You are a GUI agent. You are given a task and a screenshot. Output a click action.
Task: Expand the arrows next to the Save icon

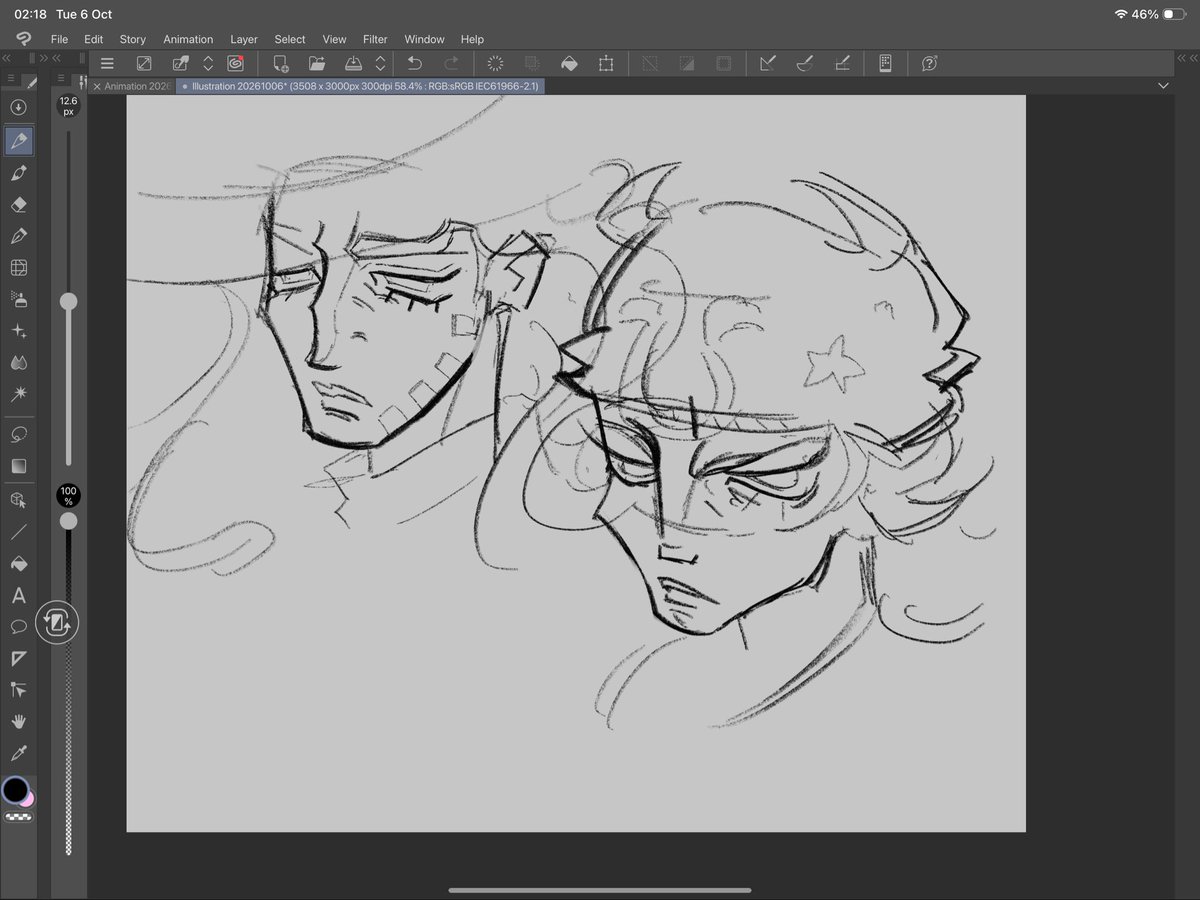coord(380,64)
